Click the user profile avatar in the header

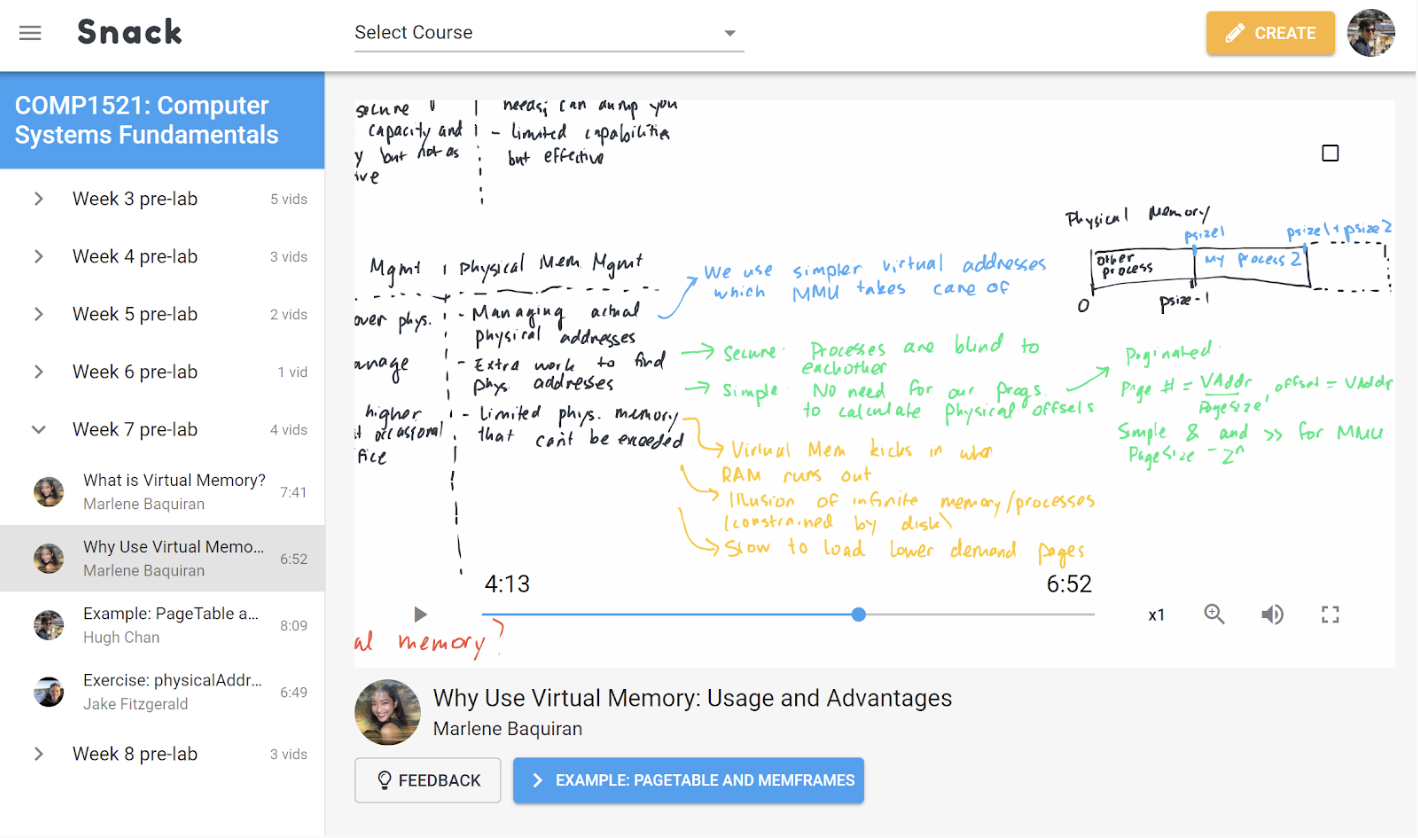coord(1370,32)
